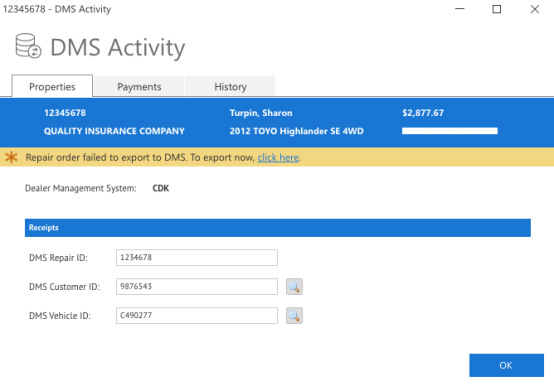Click the CDK dealer management system value
This screenshot has width=554, height=391.
tap(161, 188)
